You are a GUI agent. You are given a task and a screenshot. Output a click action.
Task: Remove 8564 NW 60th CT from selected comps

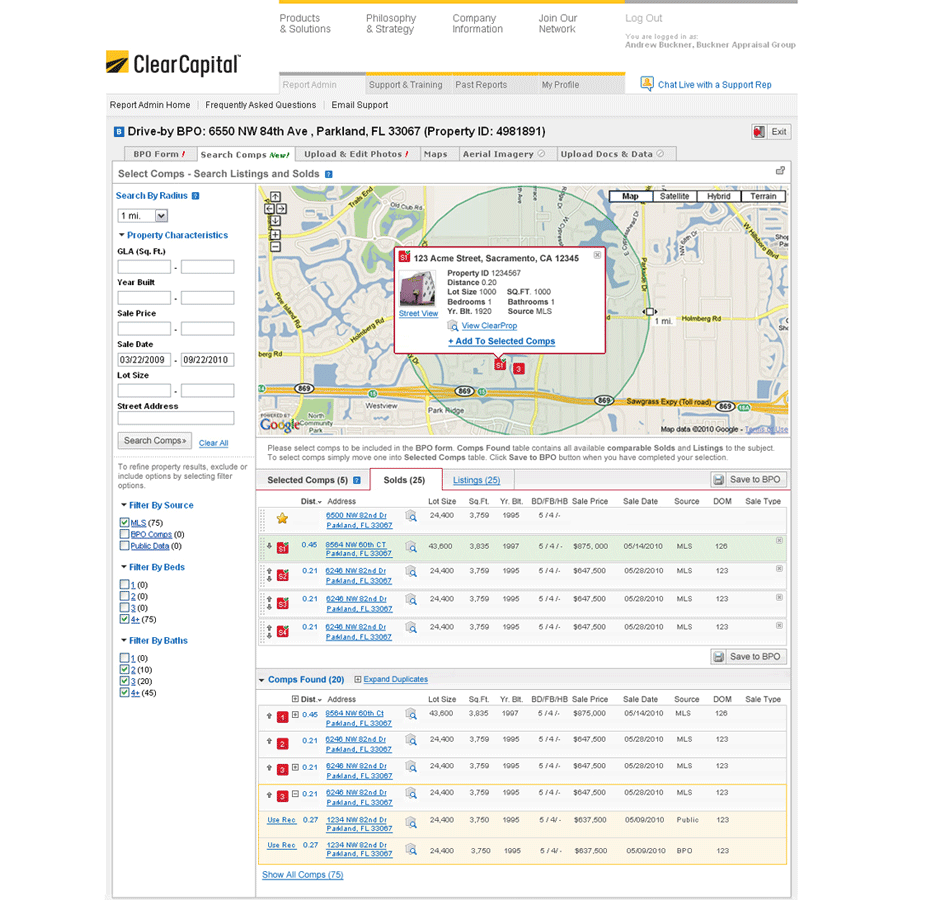(x=779, y=540)
